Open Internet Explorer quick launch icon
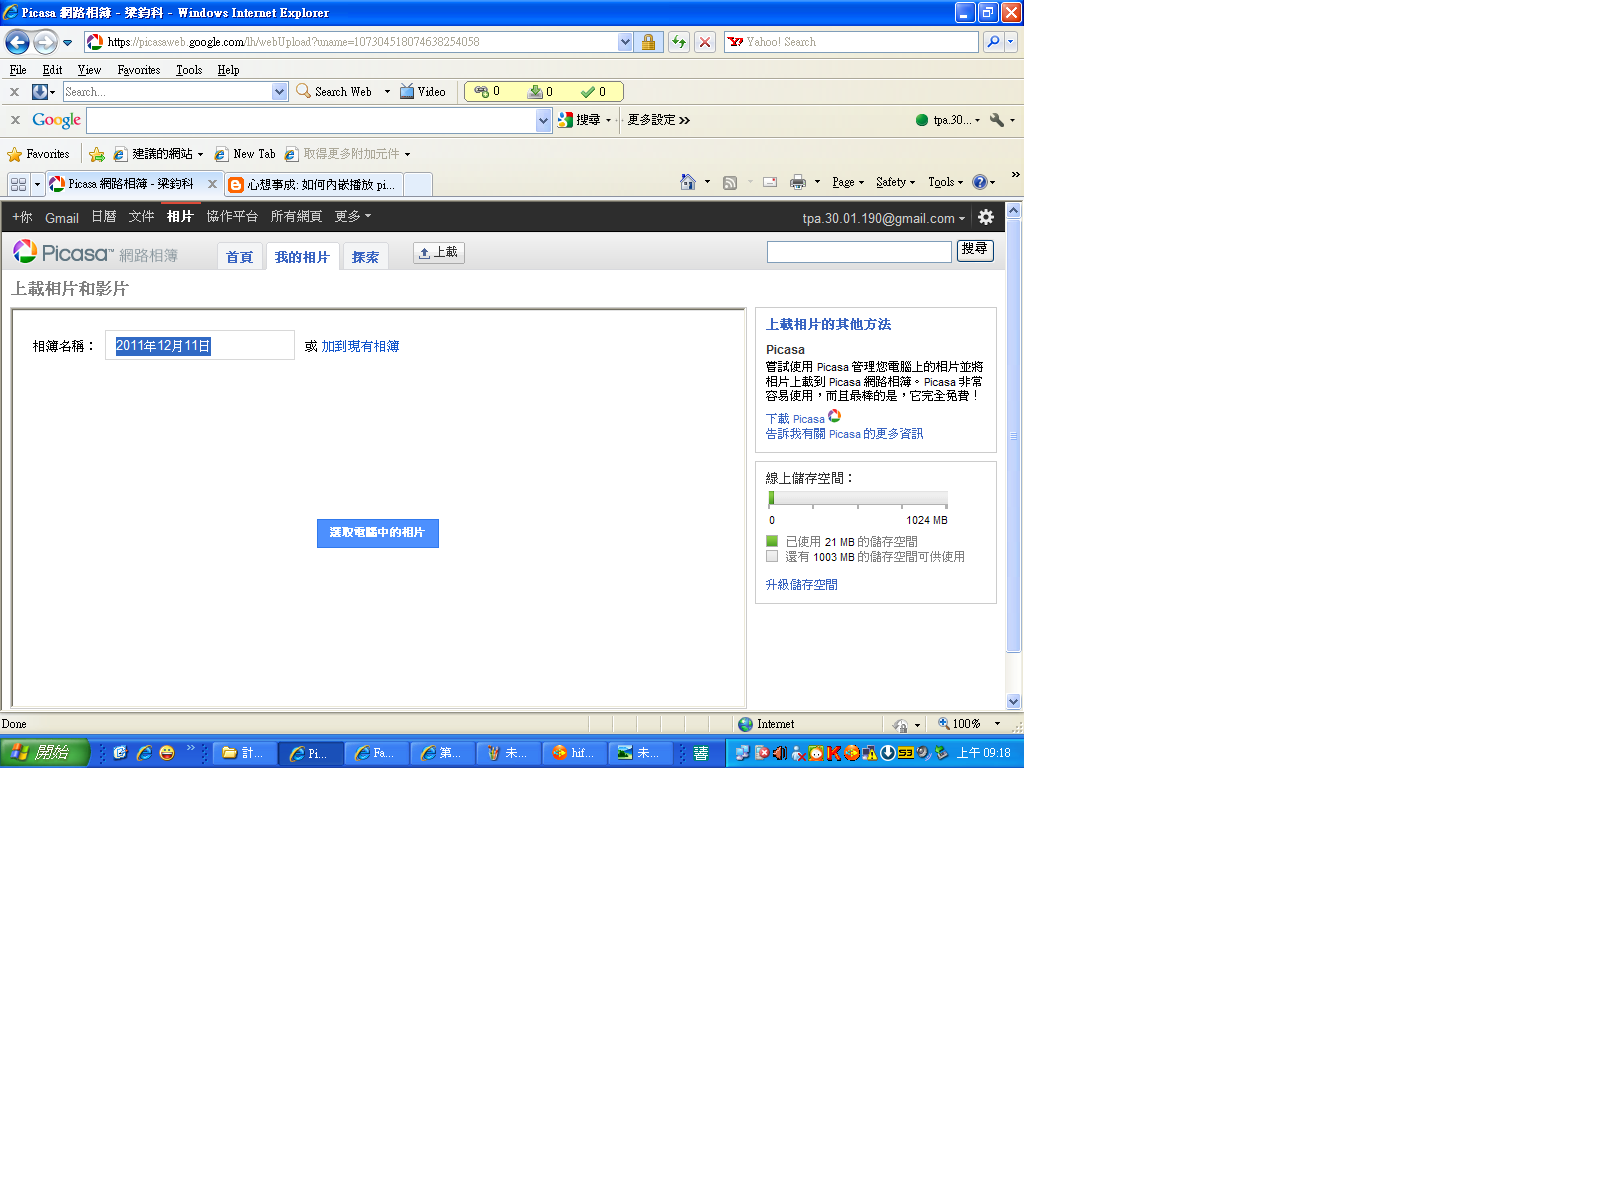1600x1200 pixels. click(x=144, y=753)
